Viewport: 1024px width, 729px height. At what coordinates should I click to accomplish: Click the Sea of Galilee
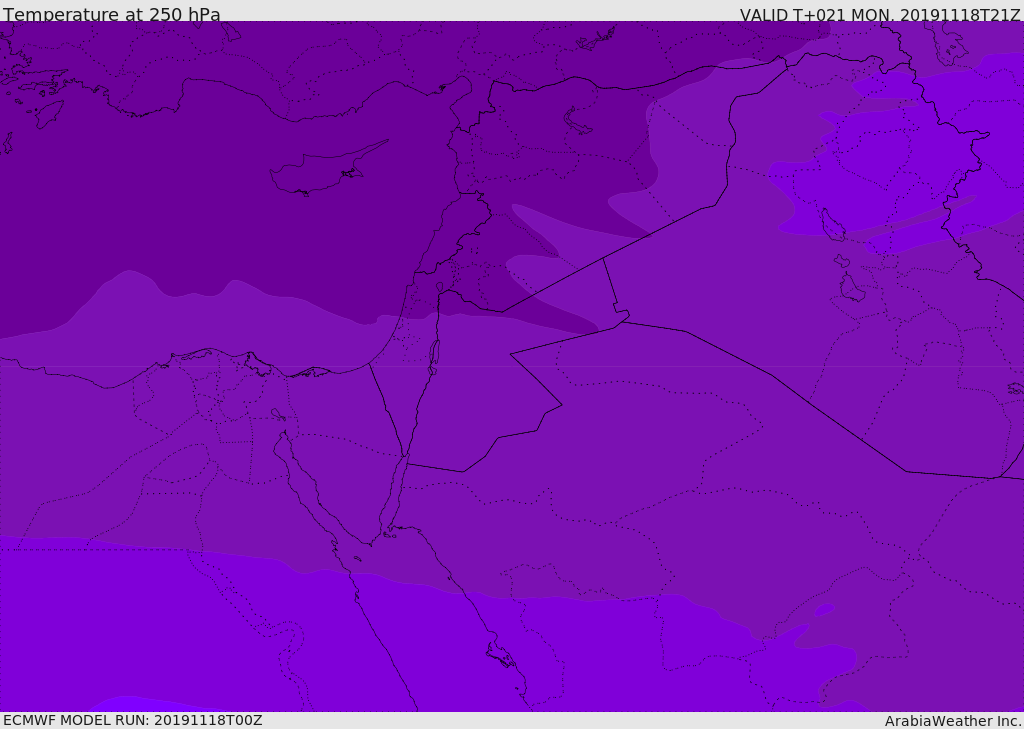coord(439,287)
